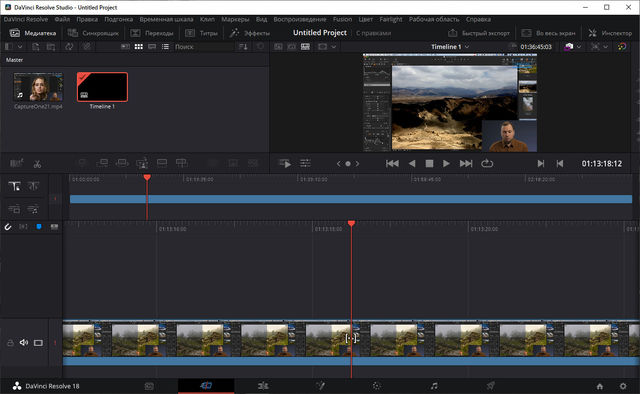Toggle lock on video track 1
The width and height of the screenshot is (640, 394).
10,343
